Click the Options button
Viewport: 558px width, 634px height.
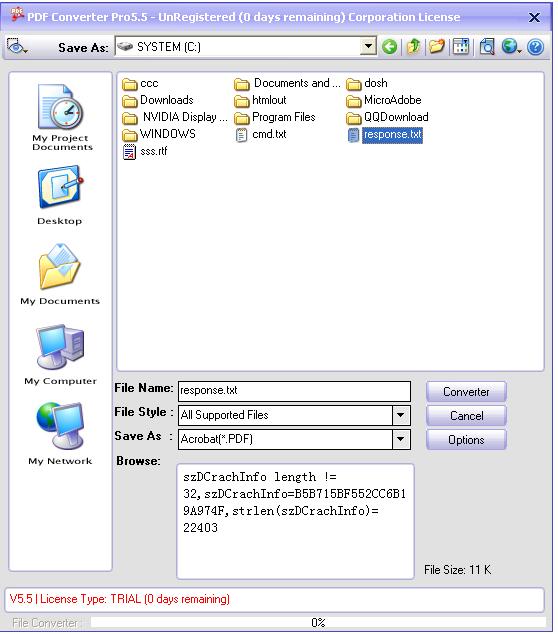(x=466, y=440)
